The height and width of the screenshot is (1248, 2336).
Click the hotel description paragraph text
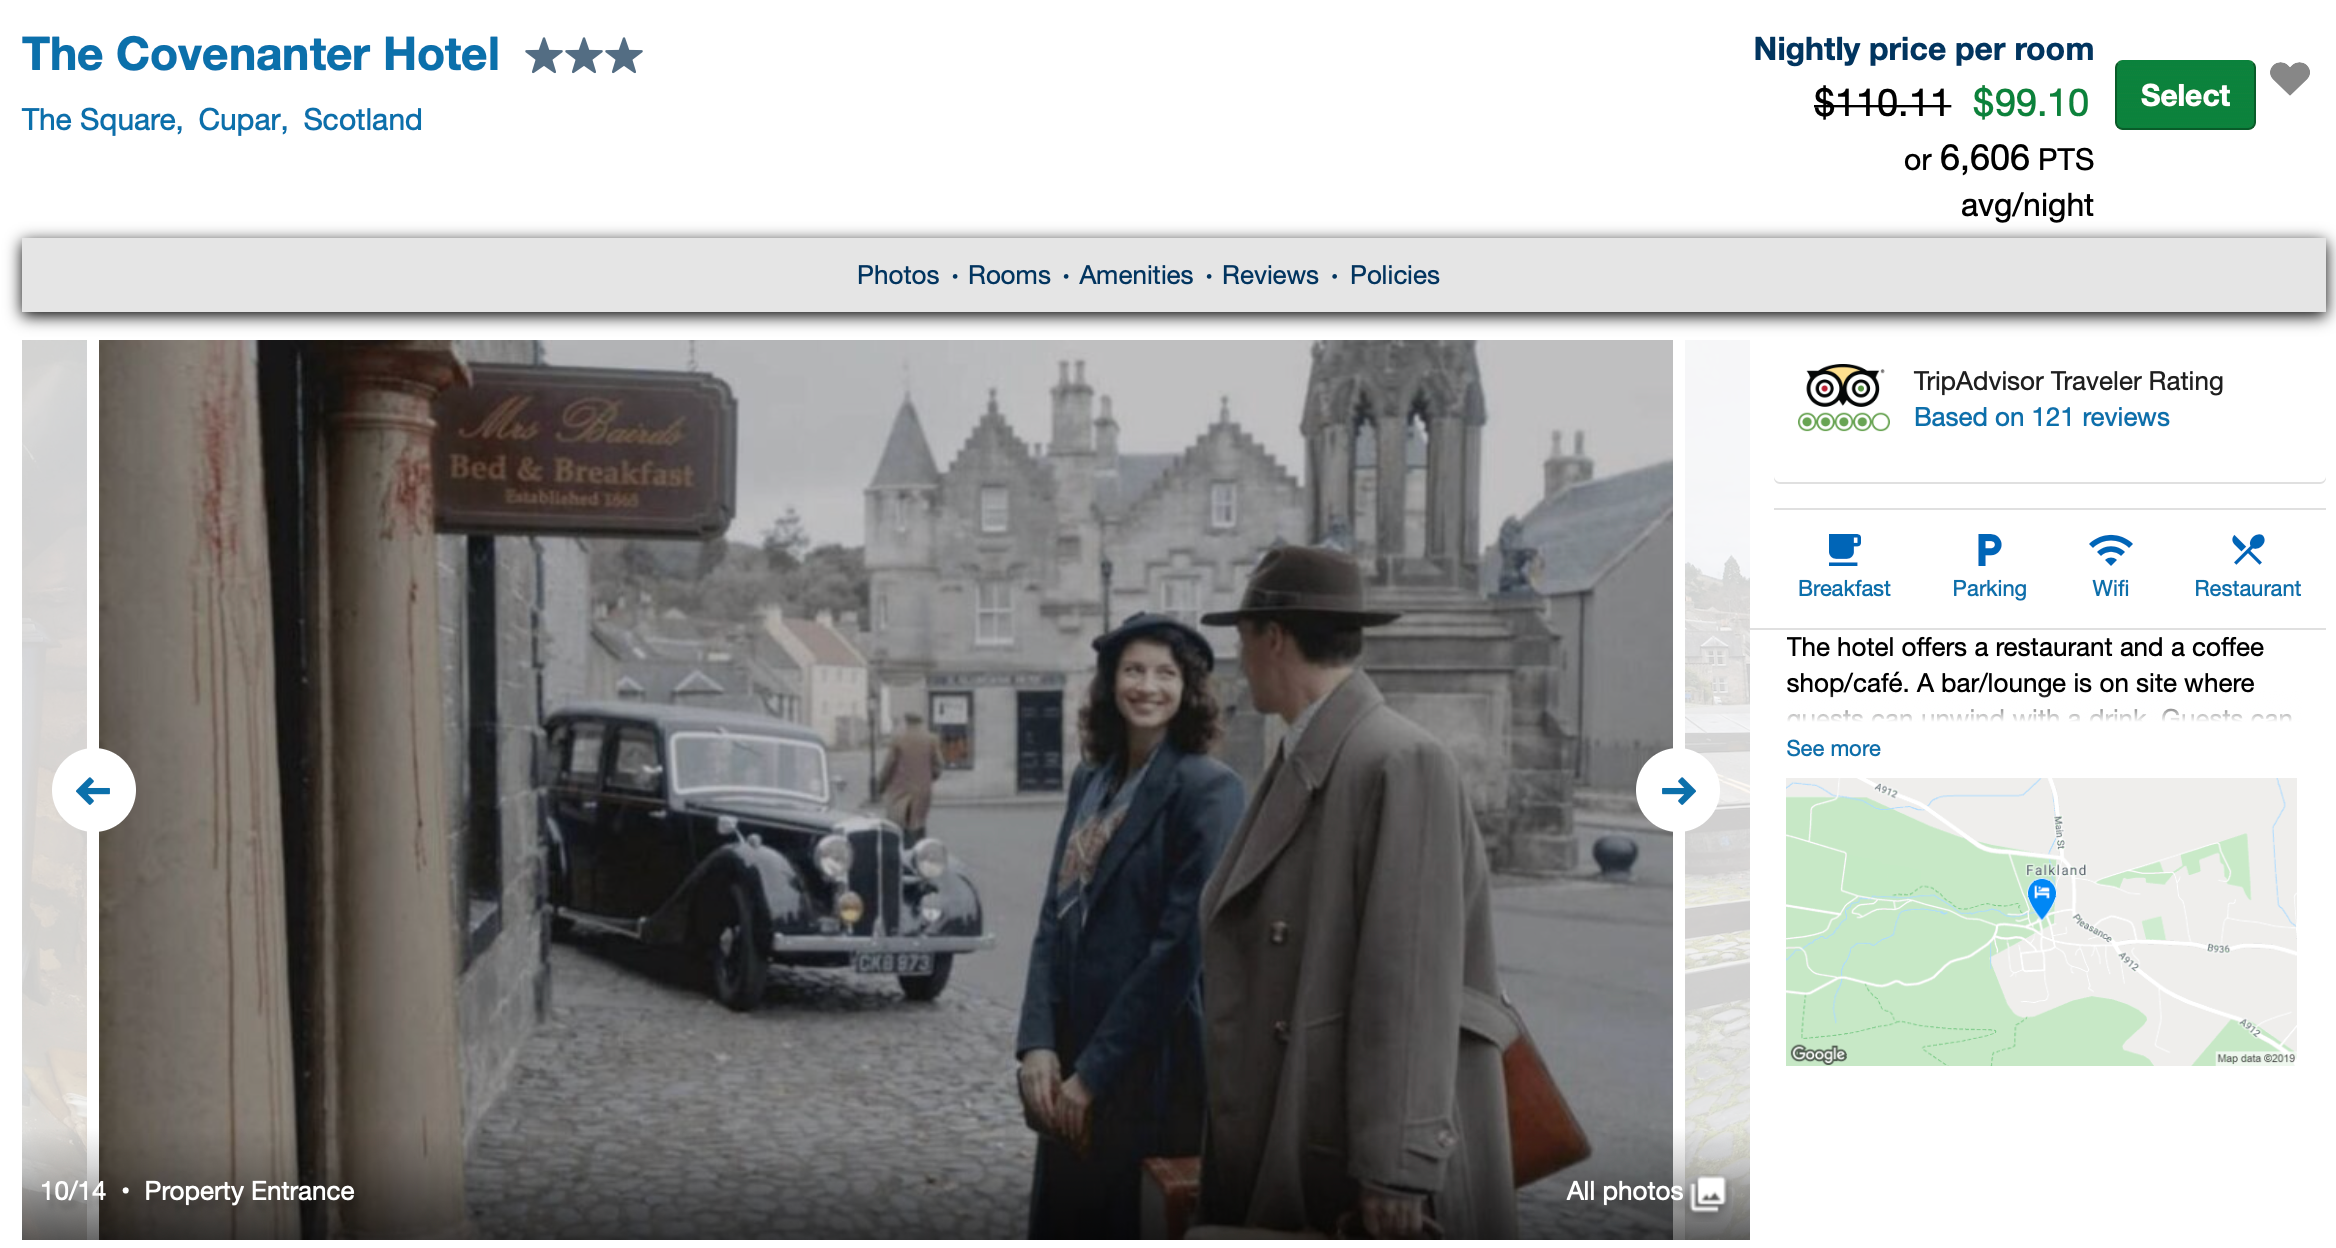[2039, 680]
